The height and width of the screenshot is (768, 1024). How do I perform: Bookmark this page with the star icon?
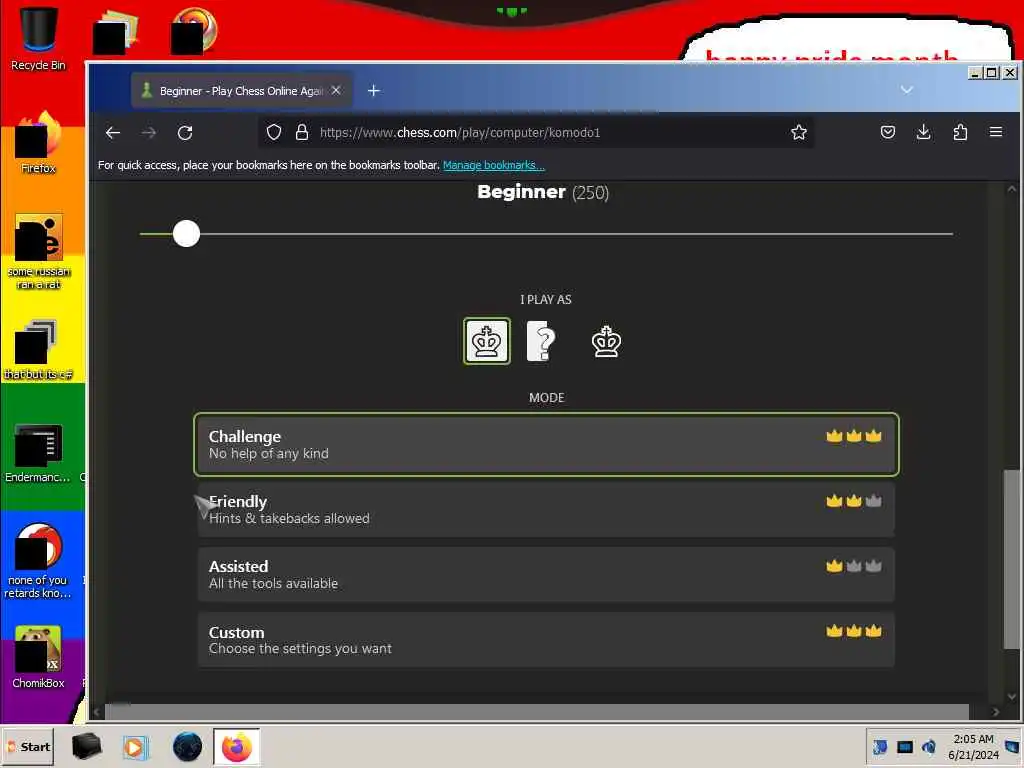[799, 133]
